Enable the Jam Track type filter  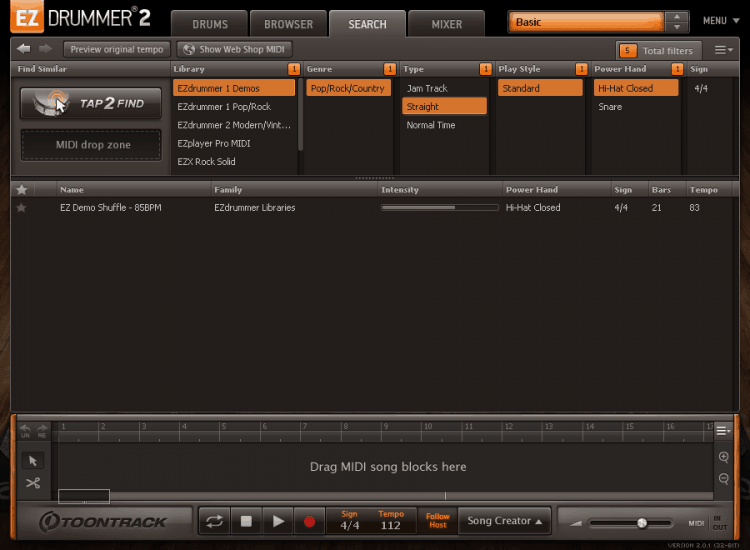pos(444,88)
